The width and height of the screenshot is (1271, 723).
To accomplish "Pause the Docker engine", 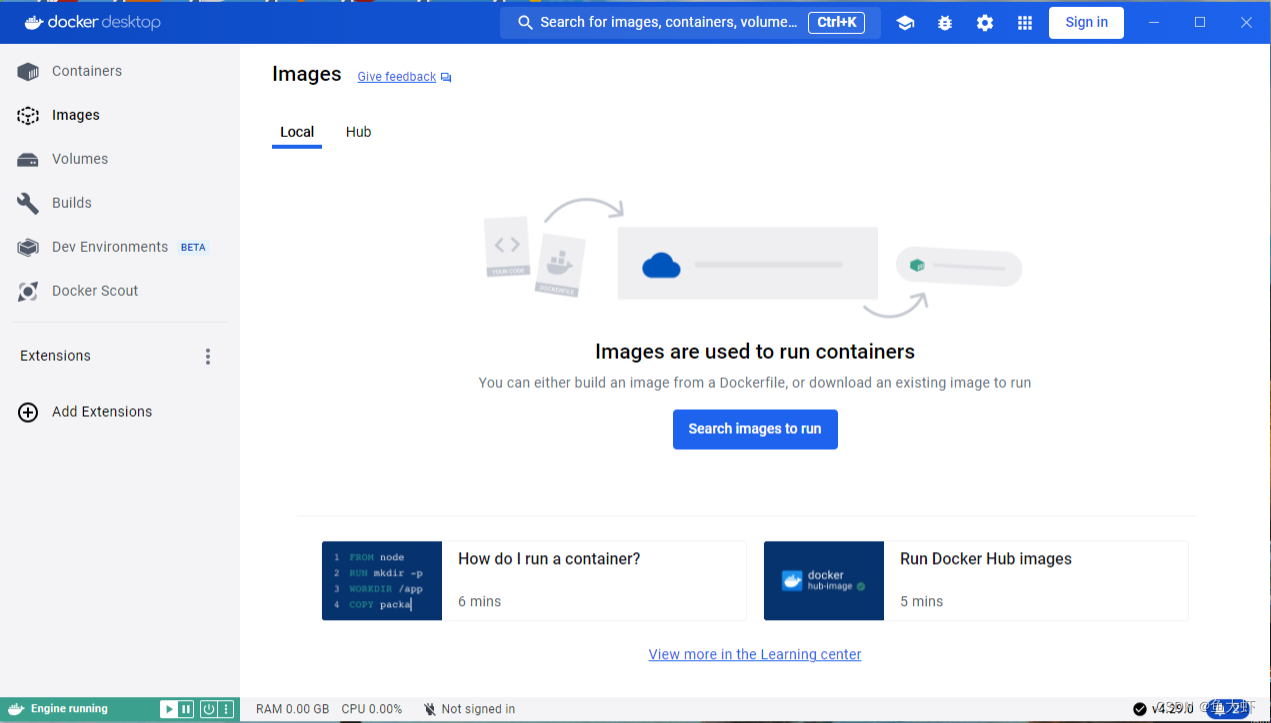I will [x=186, y=709].
